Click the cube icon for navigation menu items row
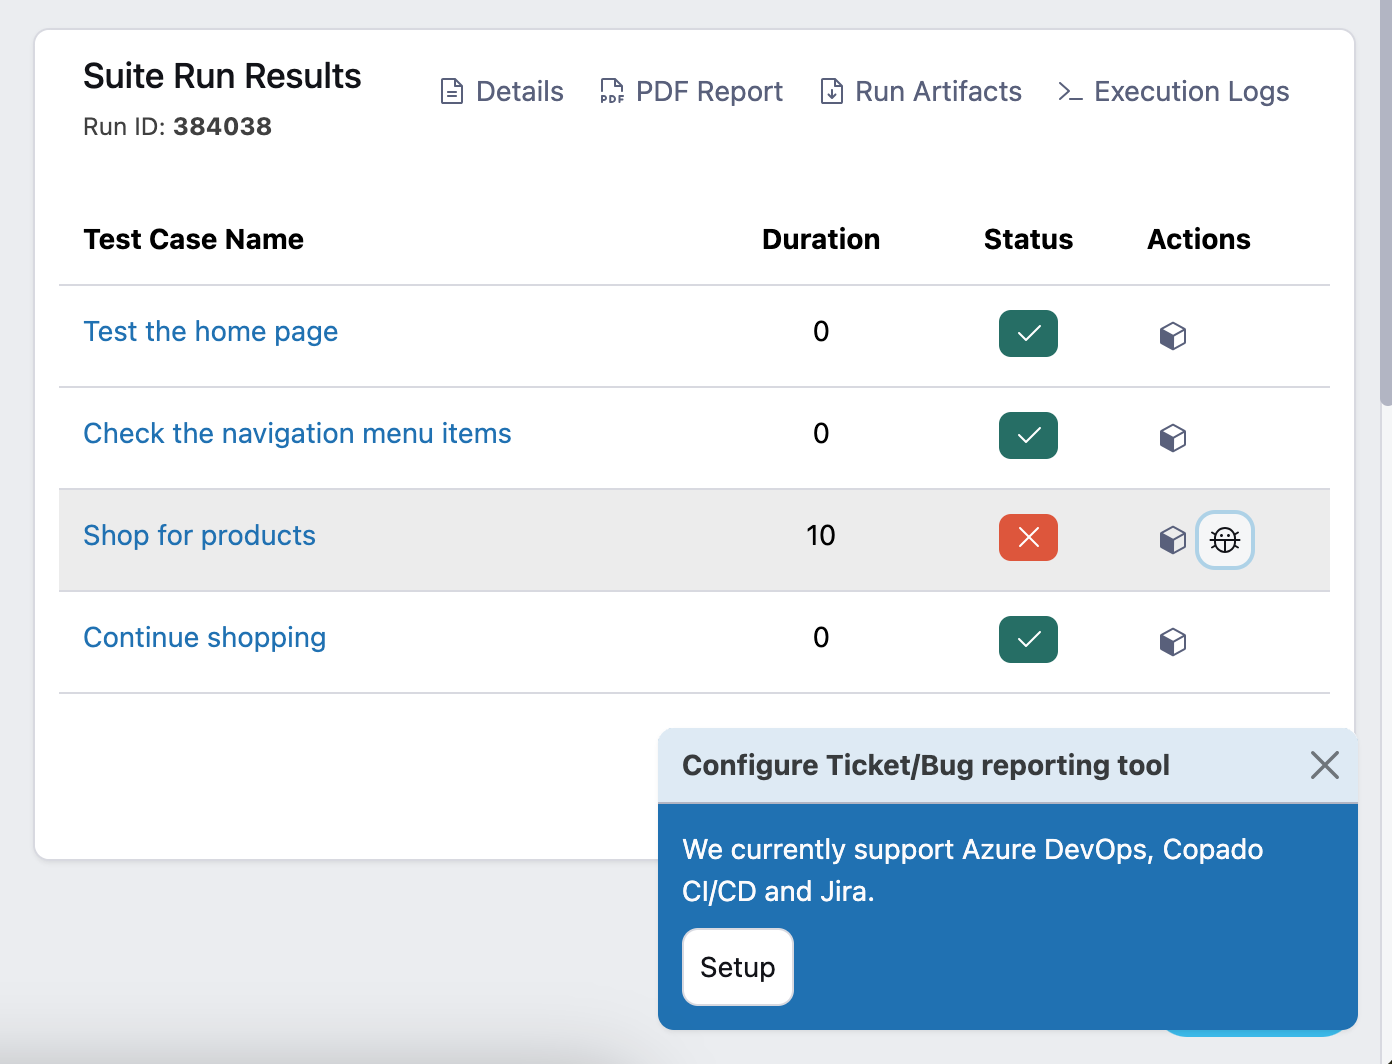 tap(1172, 437)
